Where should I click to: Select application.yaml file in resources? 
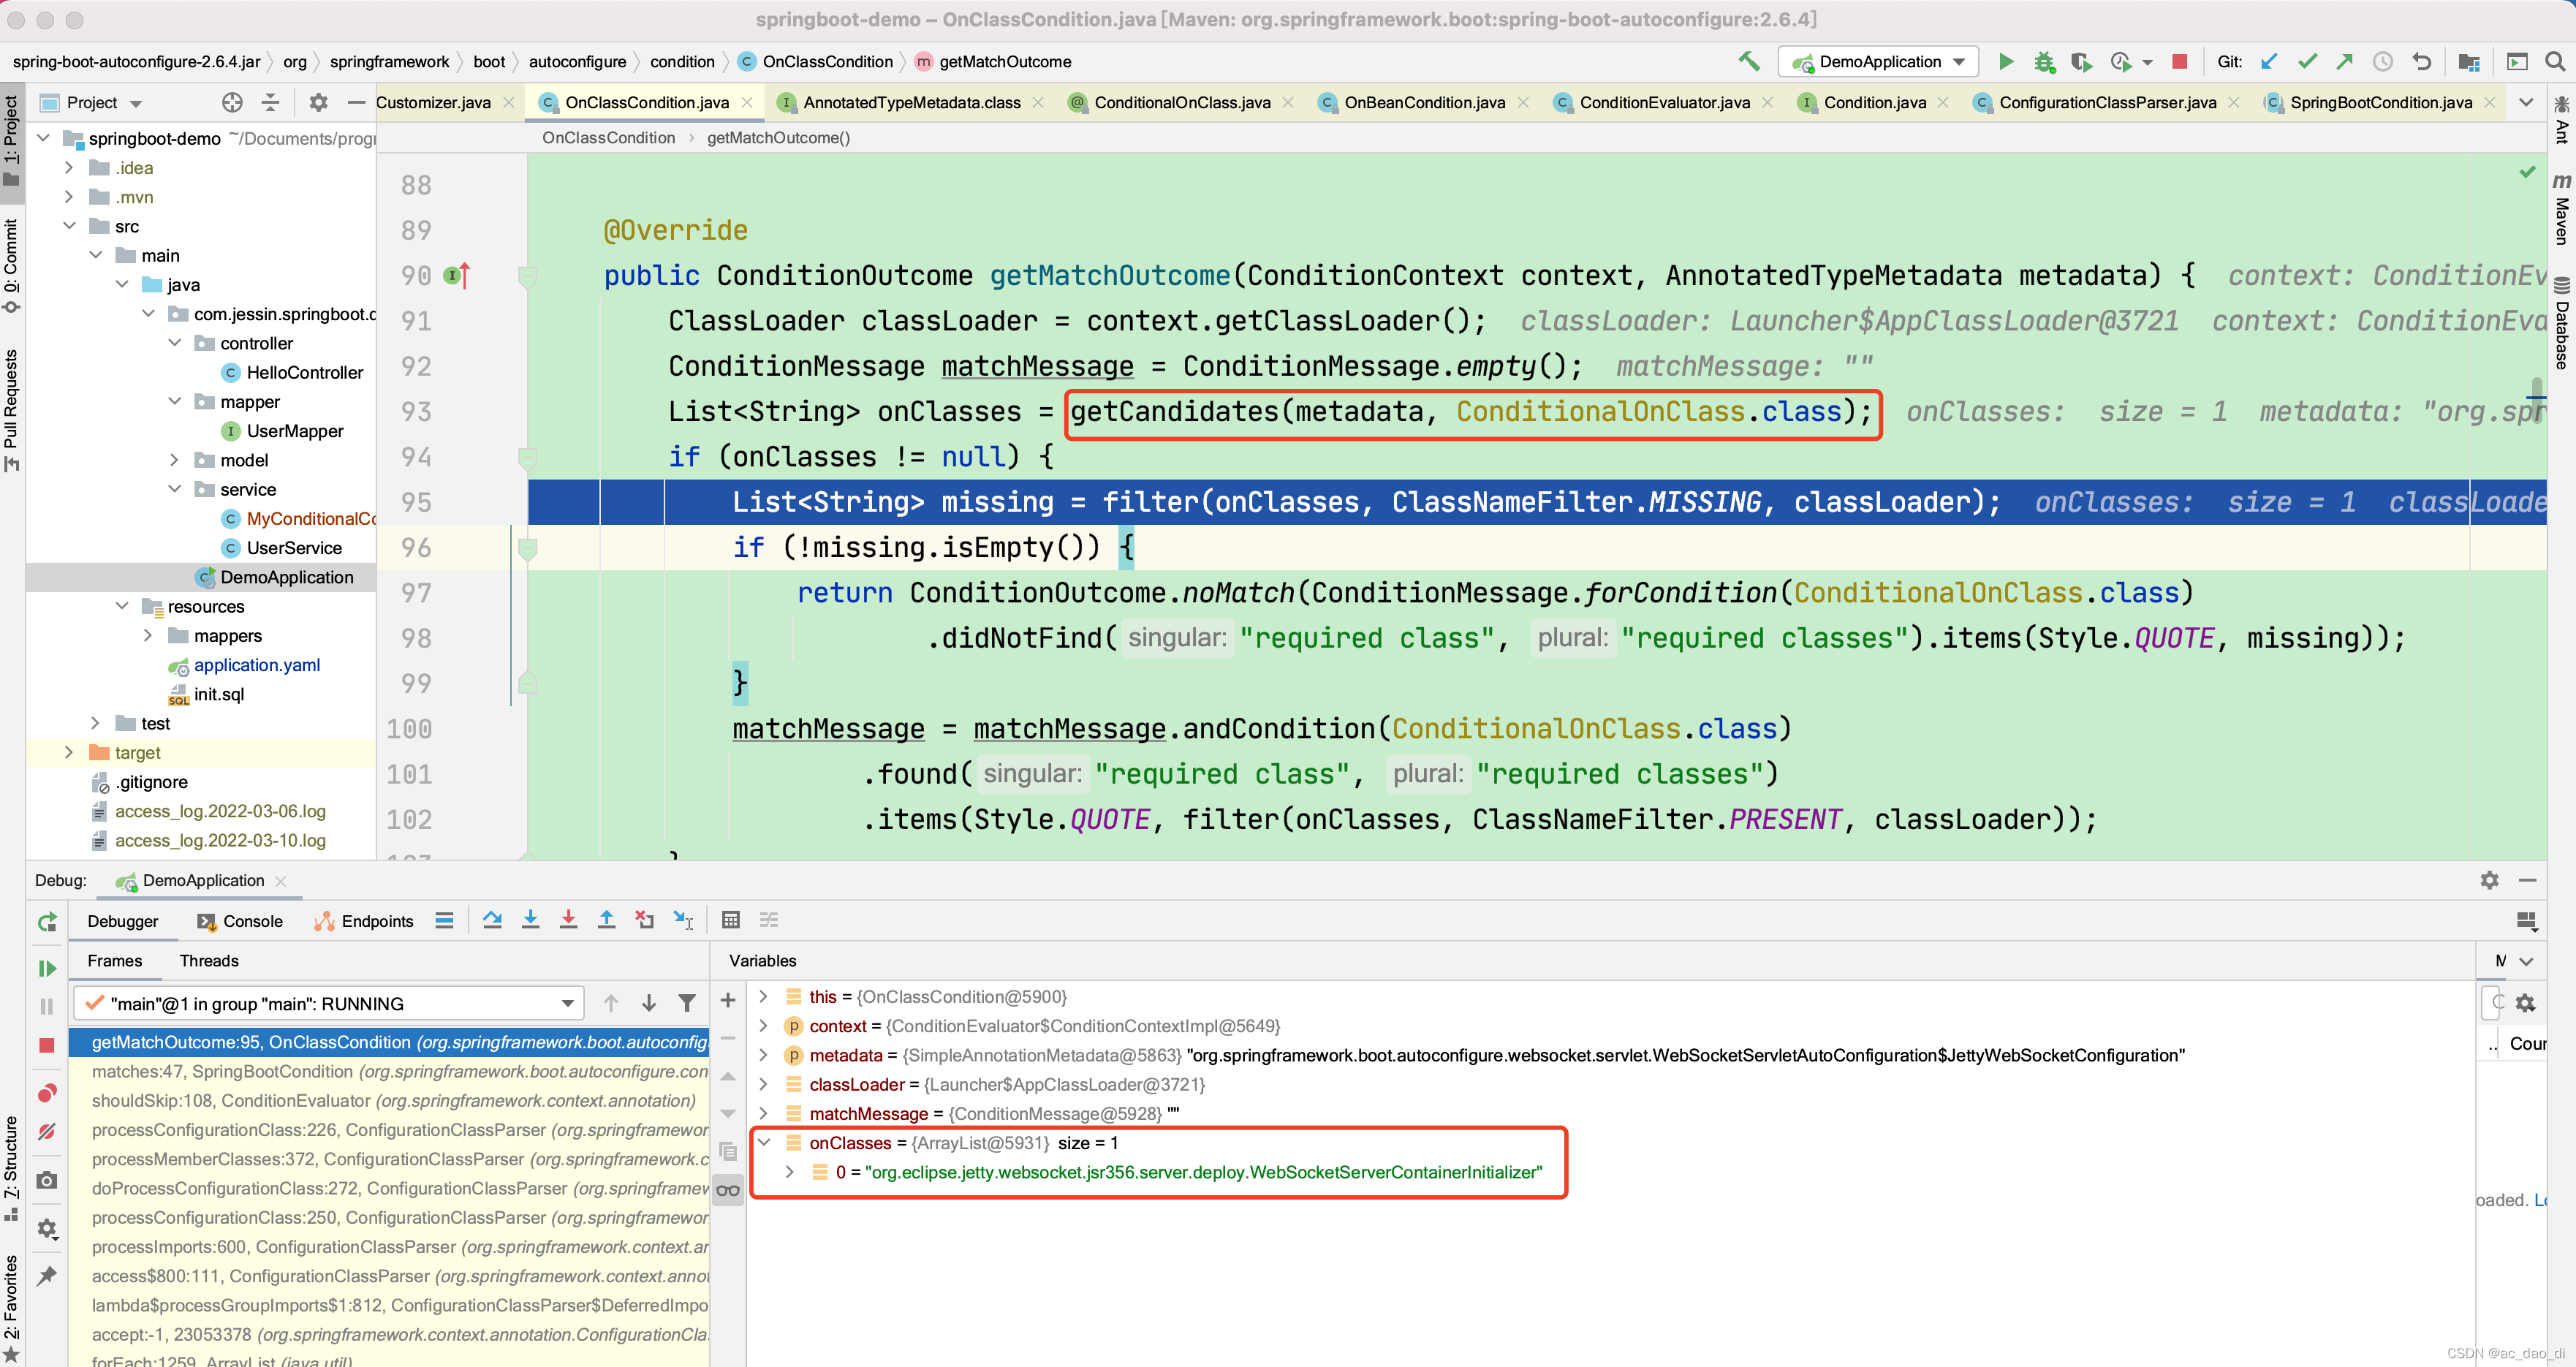(x=256, y=665)
